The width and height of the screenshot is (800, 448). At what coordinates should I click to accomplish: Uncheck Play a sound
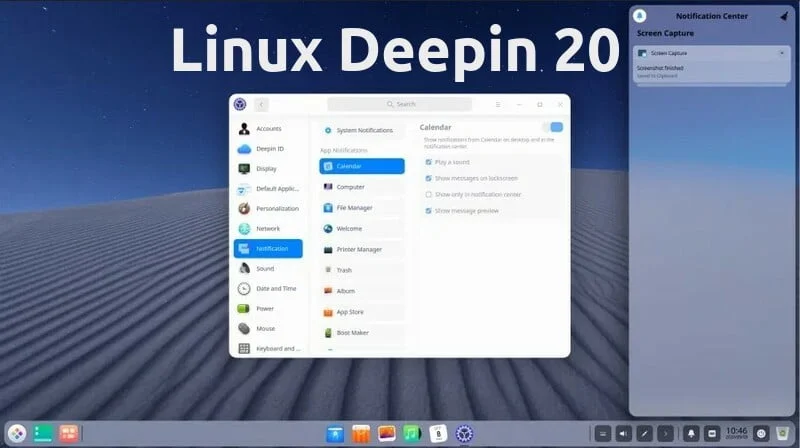point(429,162)
